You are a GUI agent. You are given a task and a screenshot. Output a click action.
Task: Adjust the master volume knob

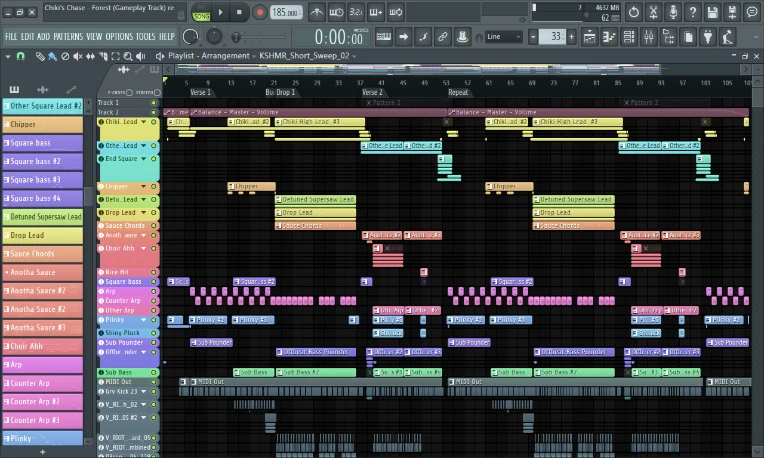pos(191,37)
